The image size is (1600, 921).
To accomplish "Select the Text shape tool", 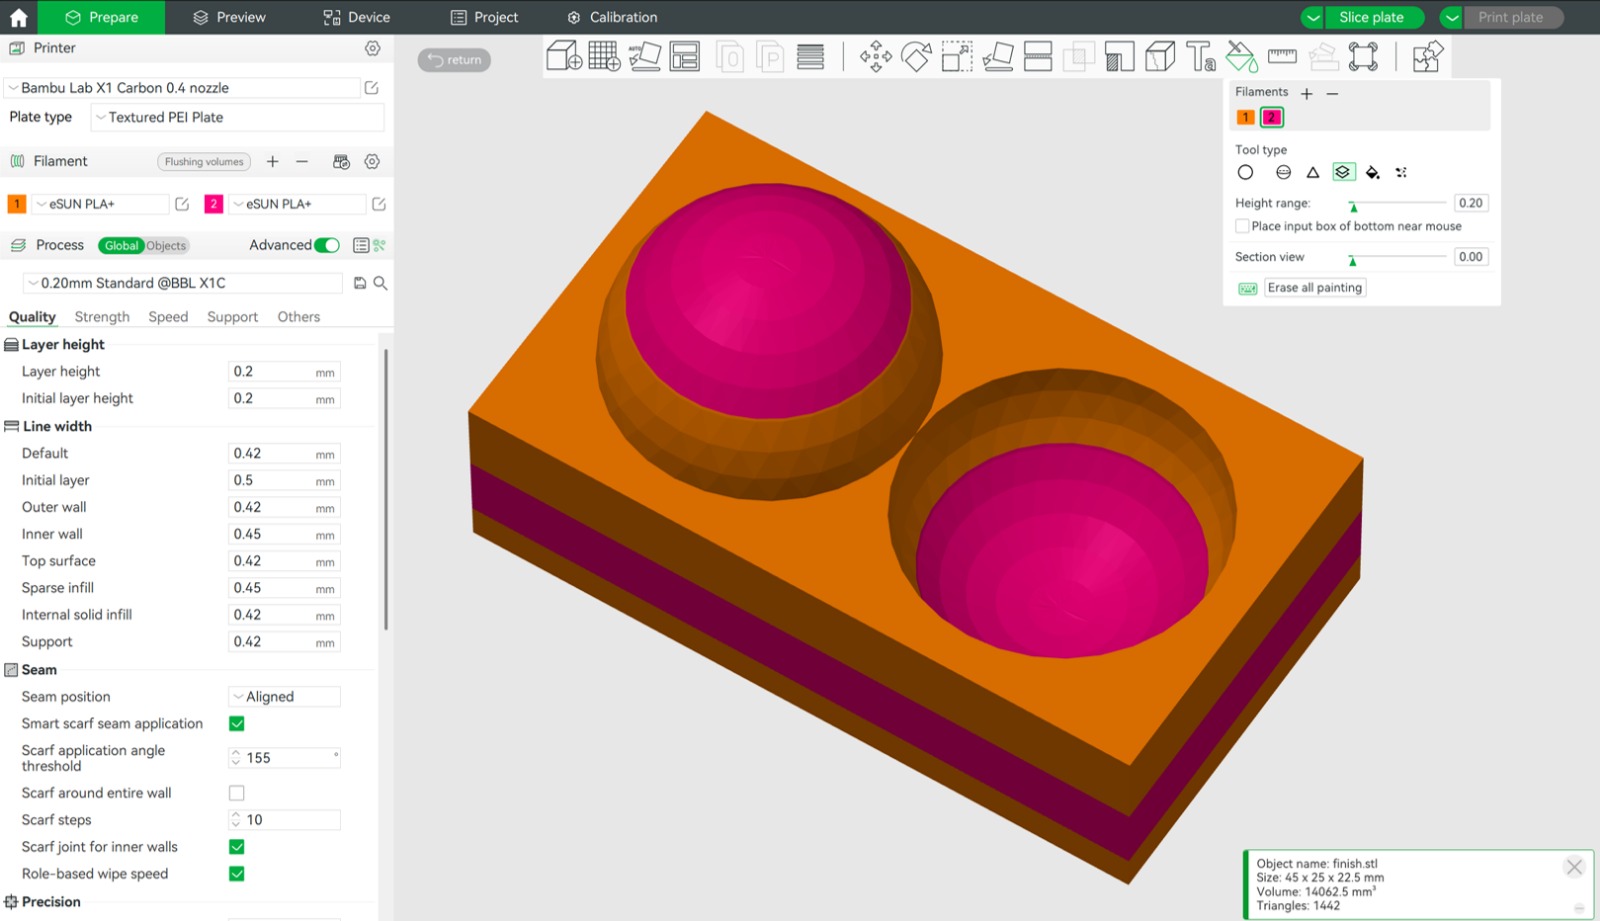I will (1201, 57).
